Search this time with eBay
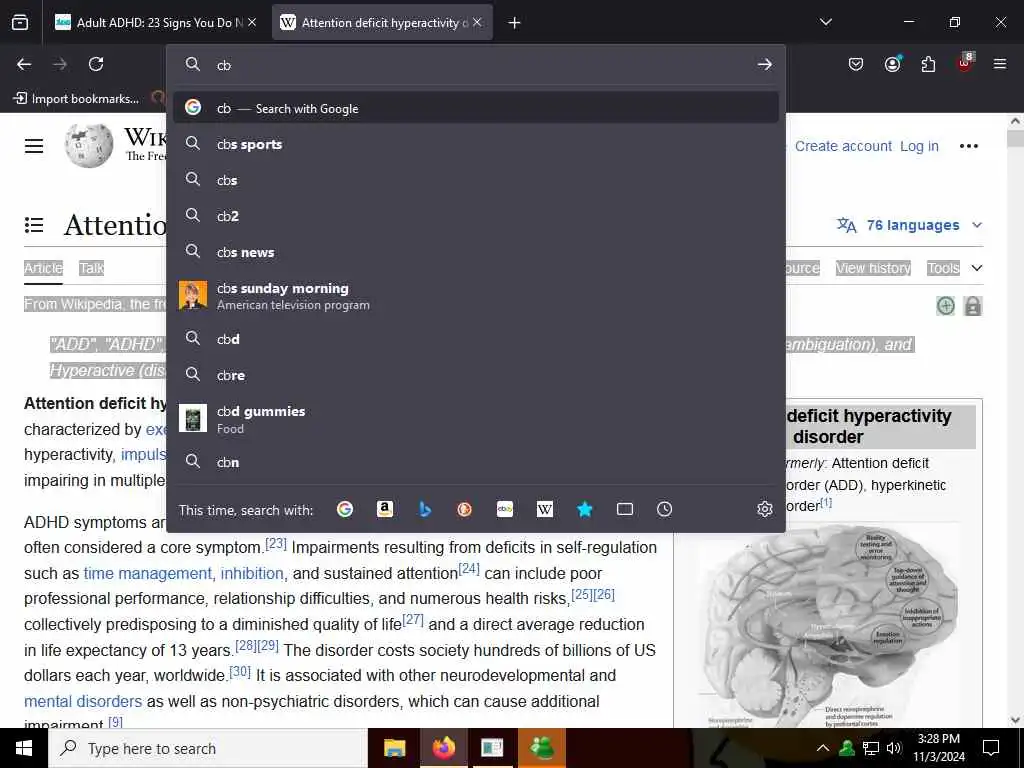The image size is (1024, 768). (505, 509)
